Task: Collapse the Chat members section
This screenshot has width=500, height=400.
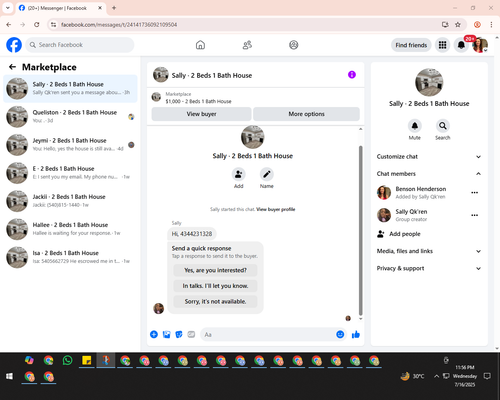Action: point(429,174)
